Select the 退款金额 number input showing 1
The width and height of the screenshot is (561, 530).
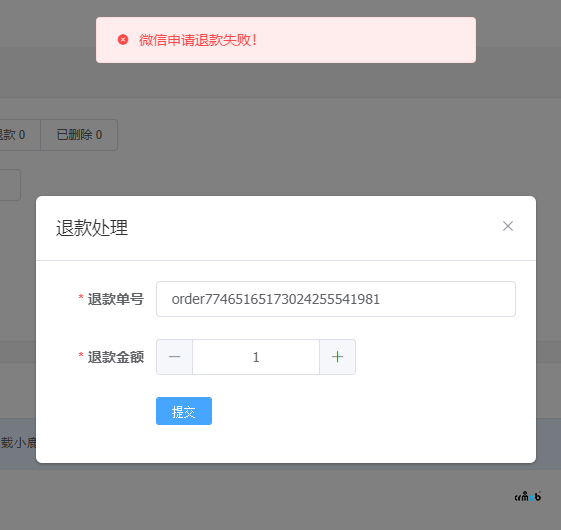click(256, 357)
